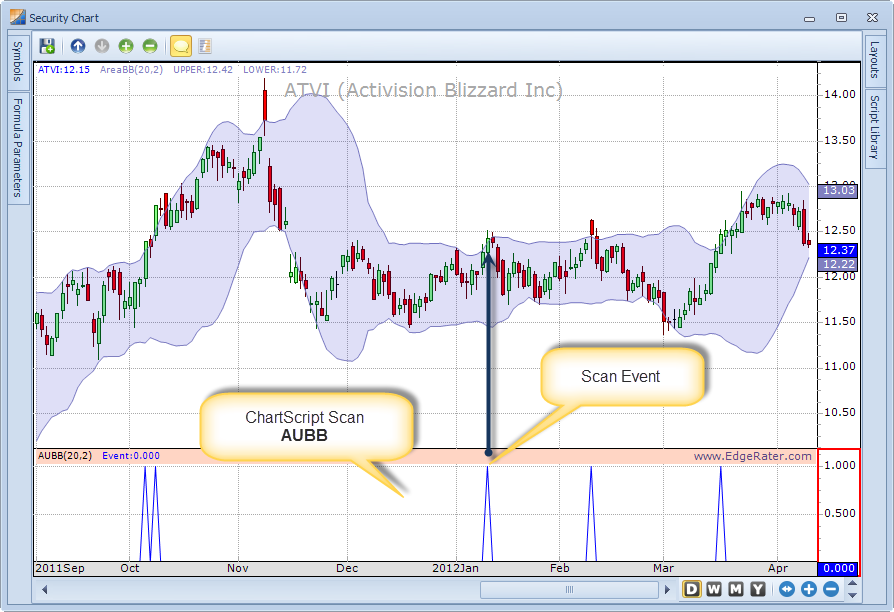This screenshot has height=612, width=894.
Task: Click the blue 0.000 event axis marker
Action: click(x=838, y=568)
